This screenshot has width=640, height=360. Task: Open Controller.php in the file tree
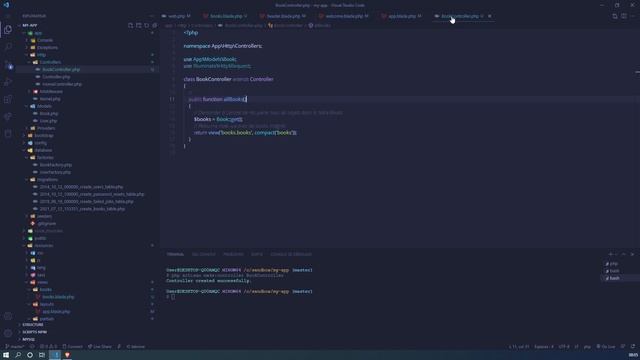coord(56,77)
